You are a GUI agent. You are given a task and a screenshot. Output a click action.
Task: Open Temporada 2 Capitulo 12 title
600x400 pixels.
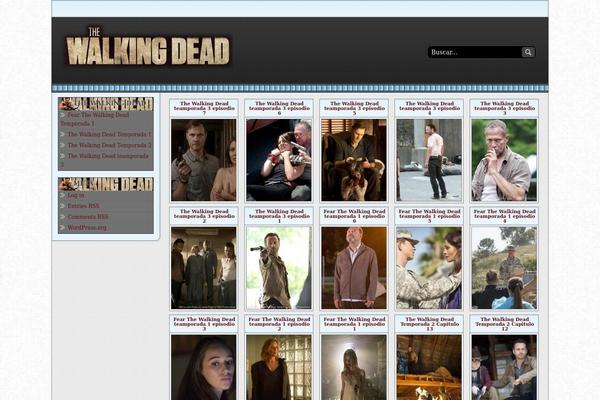click(504, 324)
